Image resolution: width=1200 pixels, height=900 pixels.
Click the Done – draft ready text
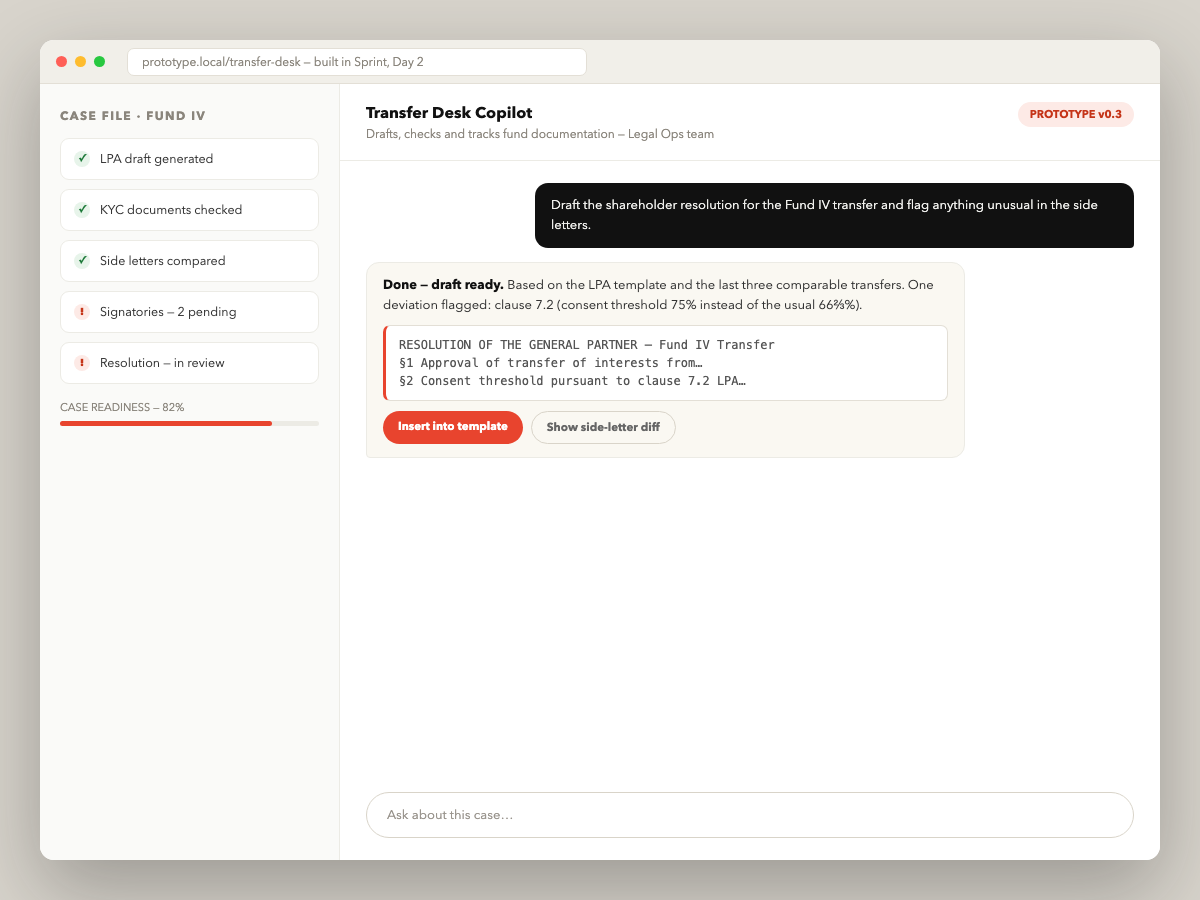pyautogui.click(x=443, y=285)
